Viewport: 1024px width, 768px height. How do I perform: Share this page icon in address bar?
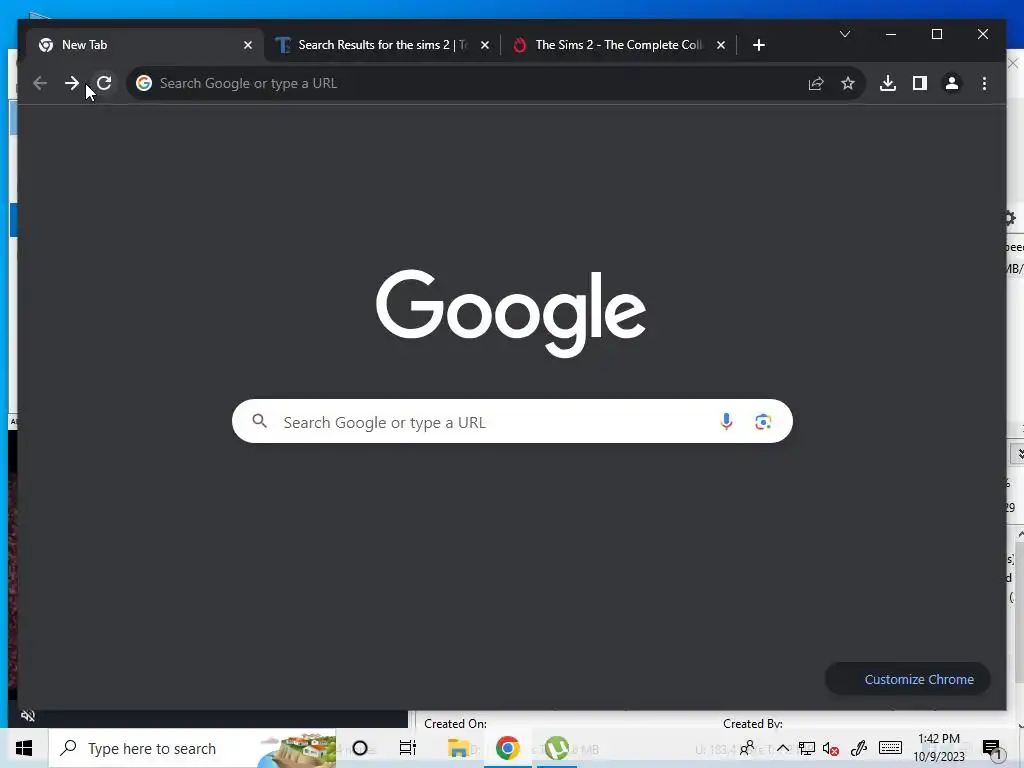(816, 84)
